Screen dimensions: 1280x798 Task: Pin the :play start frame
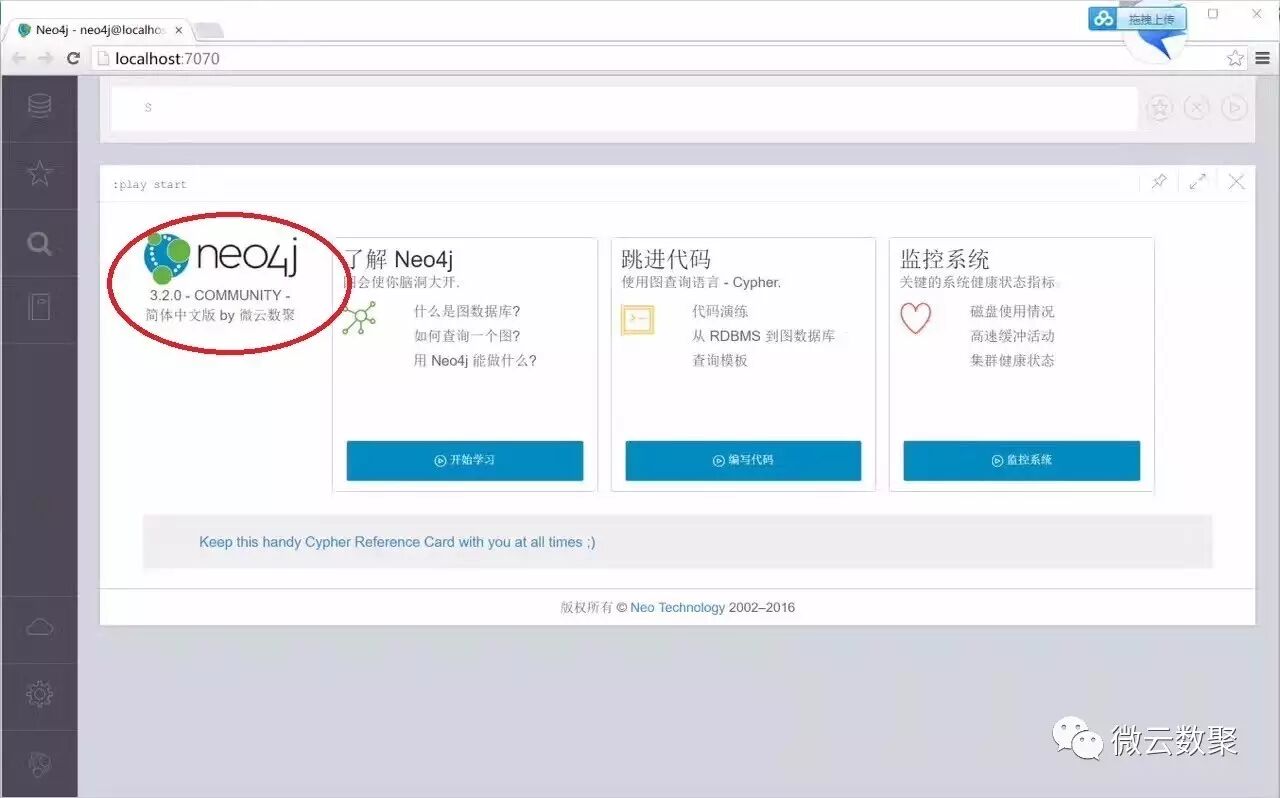1159,182
